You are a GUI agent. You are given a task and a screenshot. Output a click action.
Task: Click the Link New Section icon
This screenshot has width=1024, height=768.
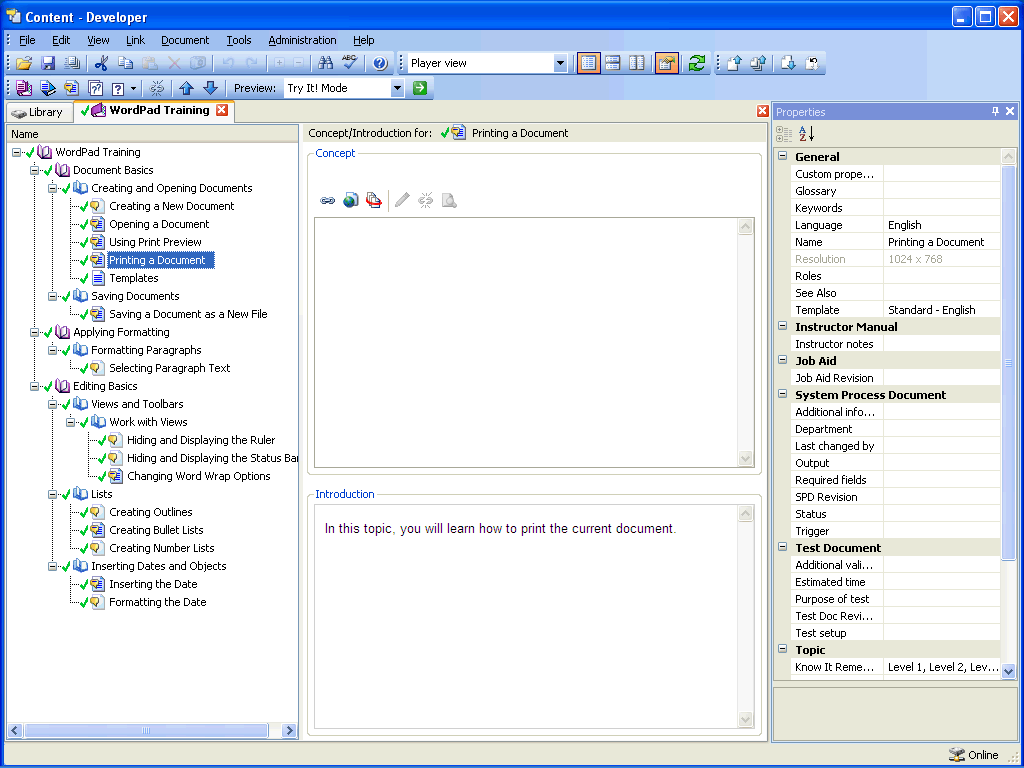click(48, 88)
